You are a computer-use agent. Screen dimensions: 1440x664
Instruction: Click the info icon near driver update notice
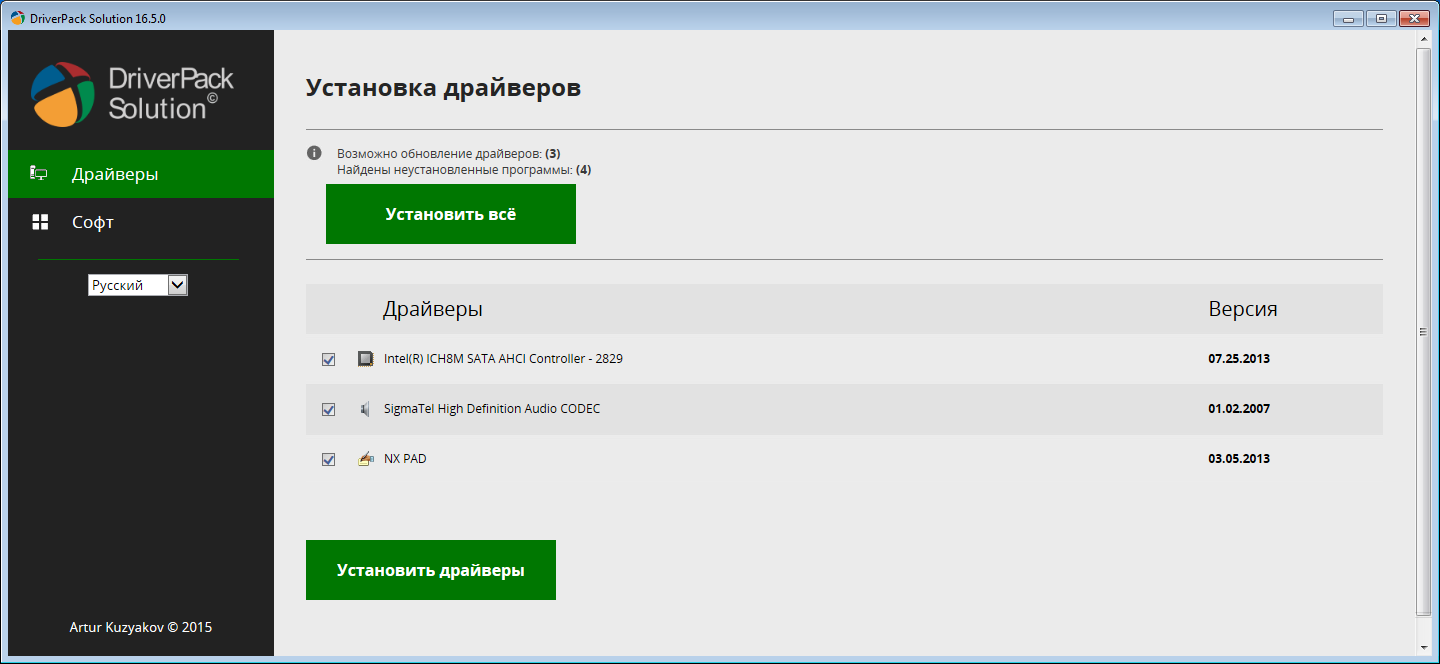tap(314, 153)
